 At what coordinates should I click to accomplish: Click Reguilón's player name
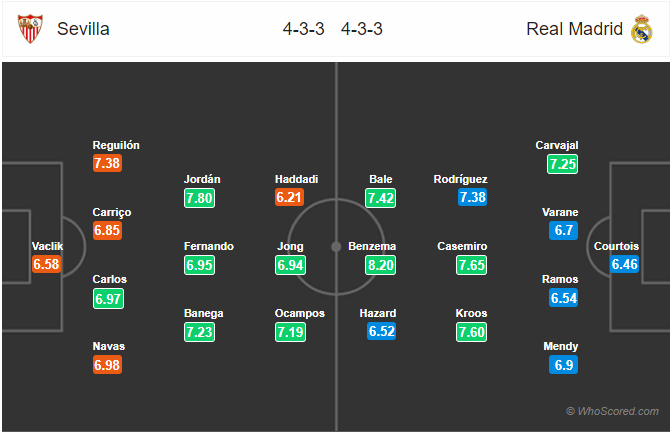(x=116, y=145)
